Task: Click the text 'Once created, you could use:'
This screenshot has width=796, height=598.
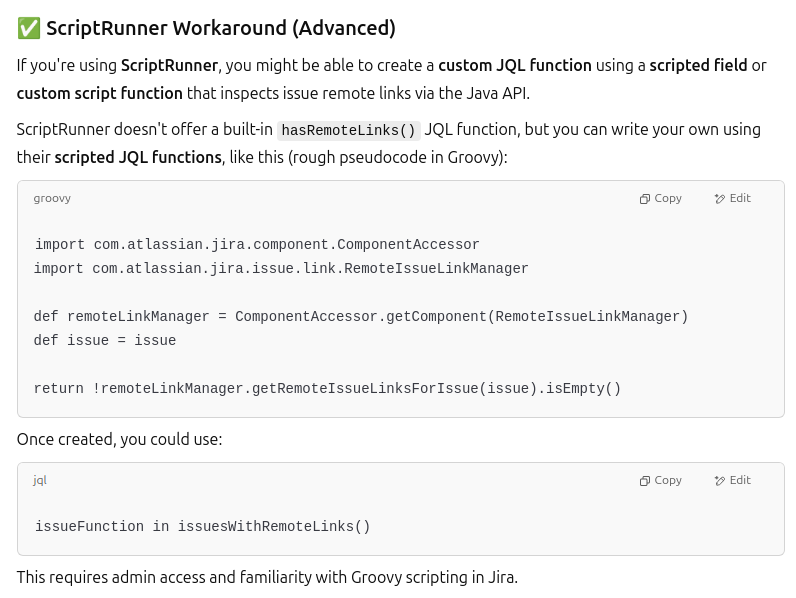Action: point(119,439)
